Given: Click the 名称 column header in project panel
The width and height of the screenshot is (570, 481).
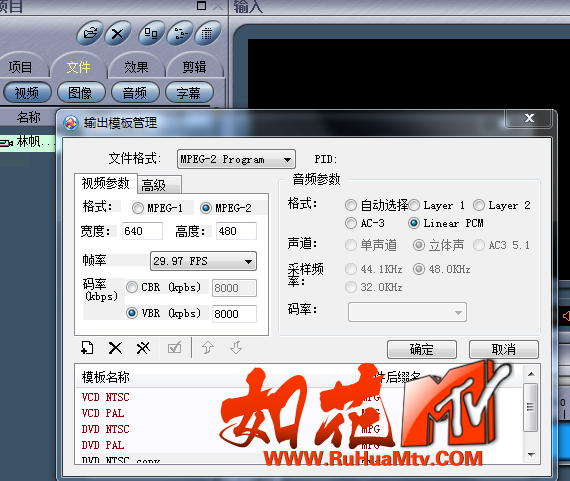Looking at the screenshot, I should pos(28,117).
